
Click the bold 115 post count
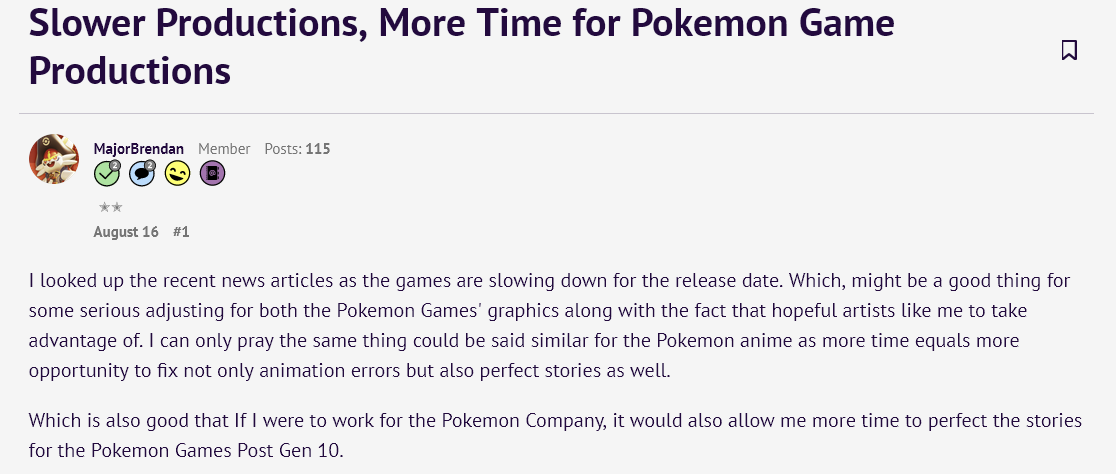[x=317, y=149]
